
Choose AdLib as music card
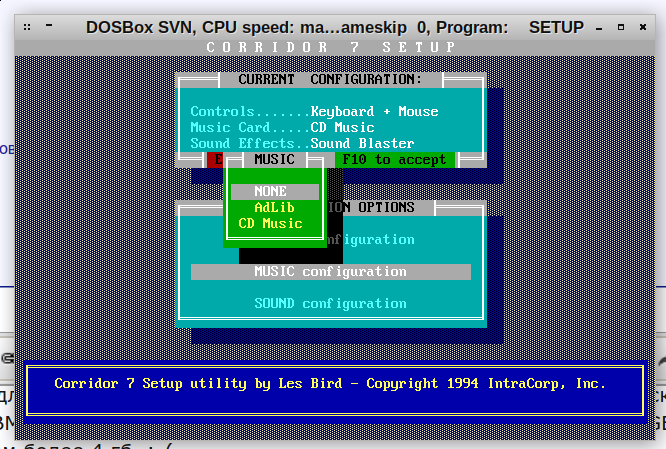(x=274, y=208)
